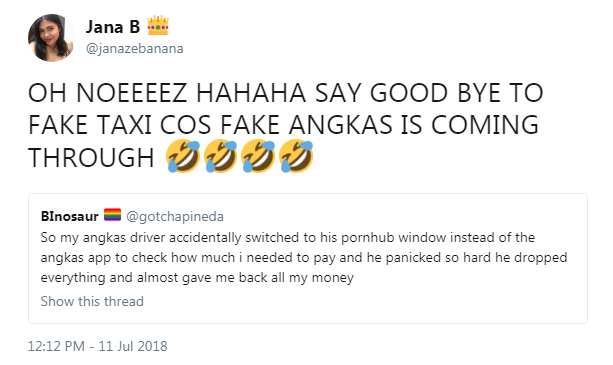
Task: Click the quoted line ending with my money
Action: (x=197, y=277)
